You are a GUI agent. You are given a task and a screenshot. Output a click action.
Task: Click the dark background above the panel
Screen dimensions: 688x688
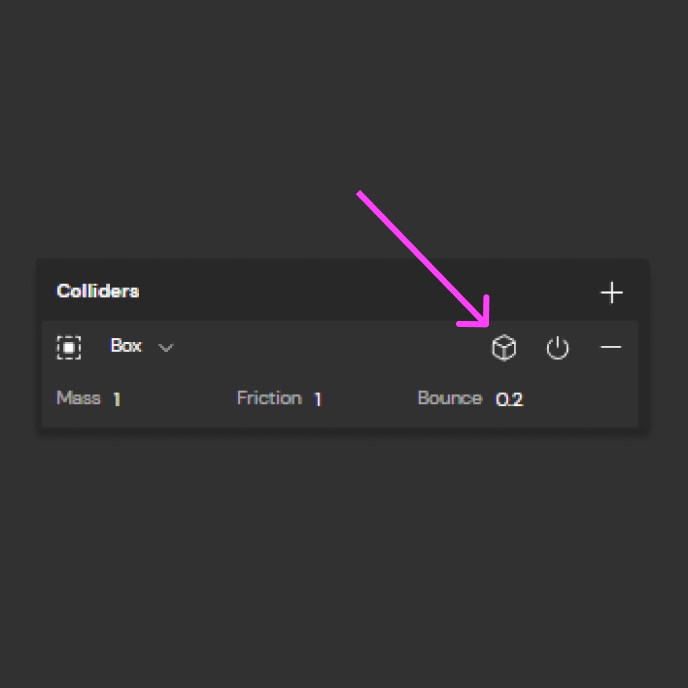click(x=342, y=110)
